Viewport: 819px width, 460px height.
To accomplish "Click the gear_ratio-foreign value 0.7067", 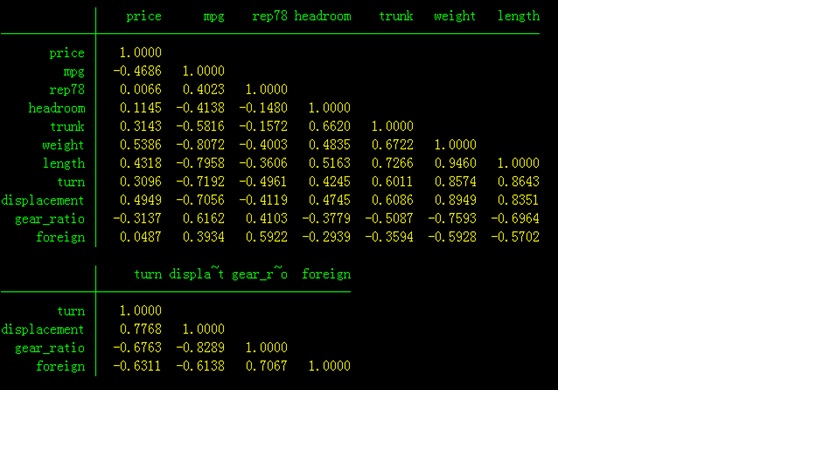I will click(x=266, y=366).
